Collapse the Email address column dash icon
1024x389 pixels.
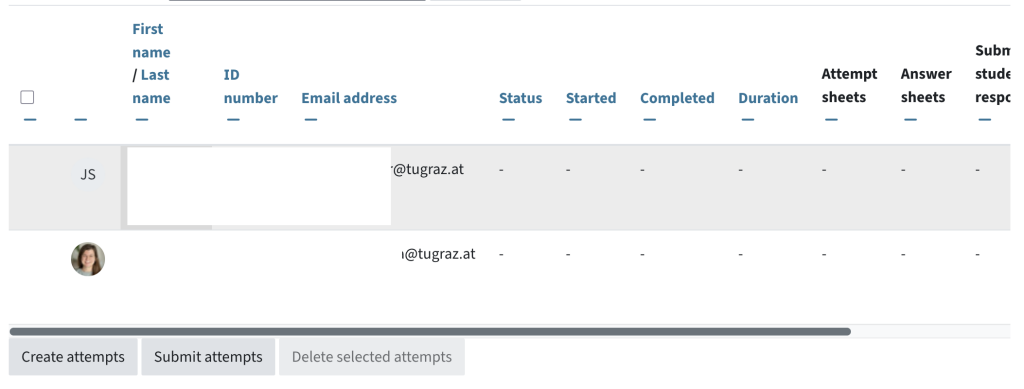click(x=310, y=119)
